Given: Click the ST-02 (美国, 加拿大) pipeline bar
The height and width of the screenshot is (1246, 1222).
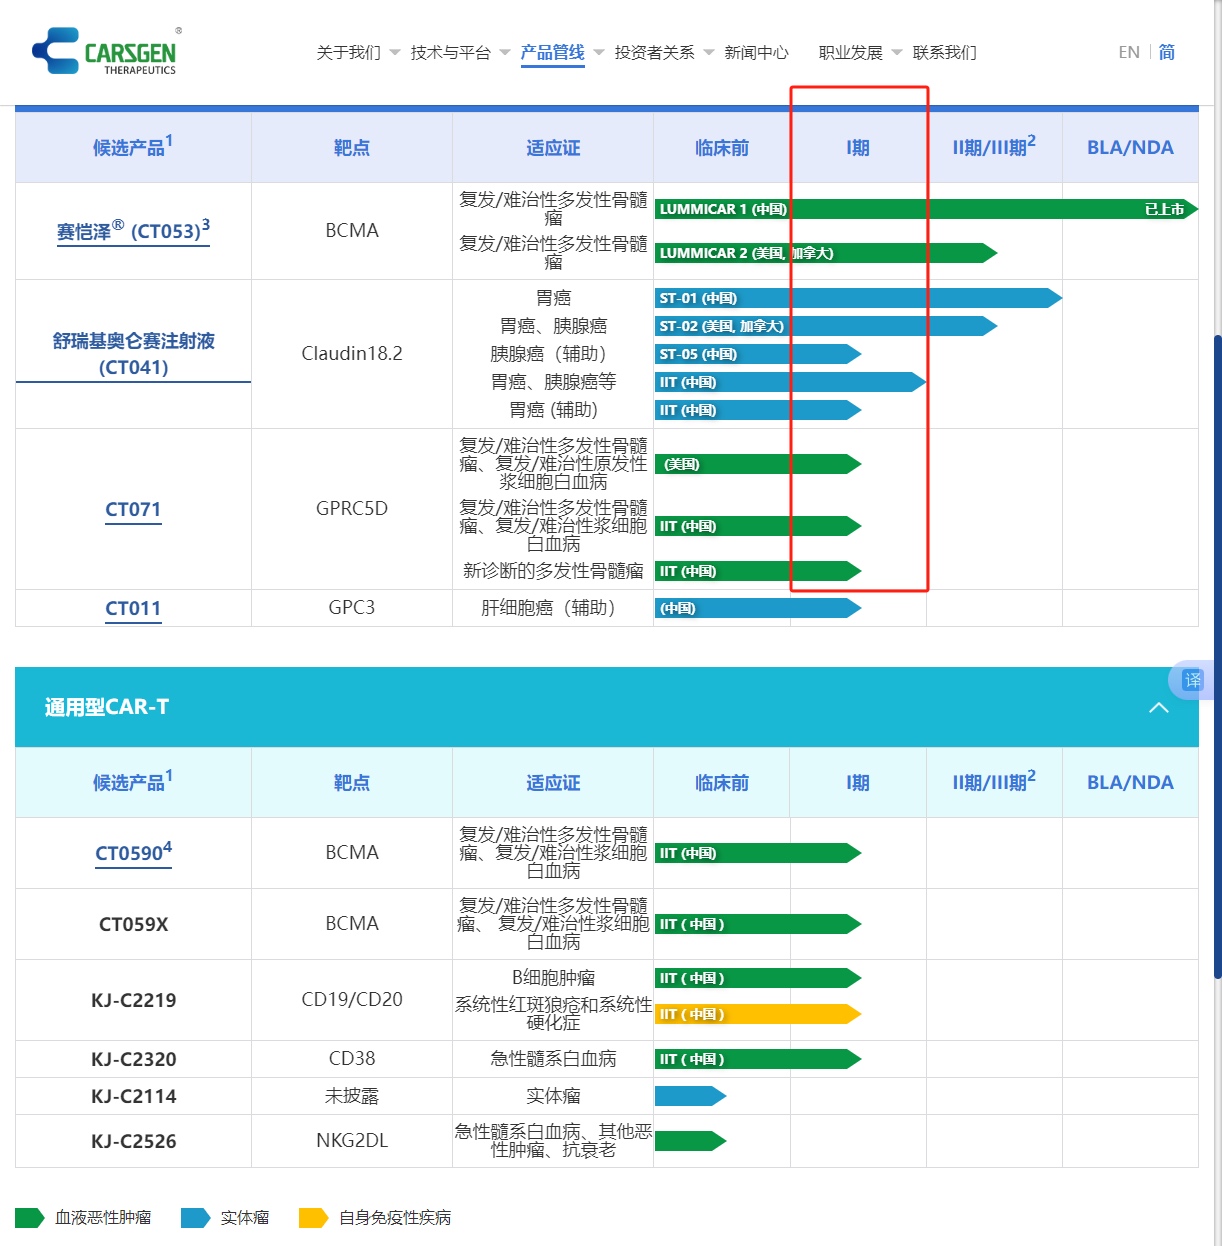Looking at the screenshot, I should click(826, 326).
